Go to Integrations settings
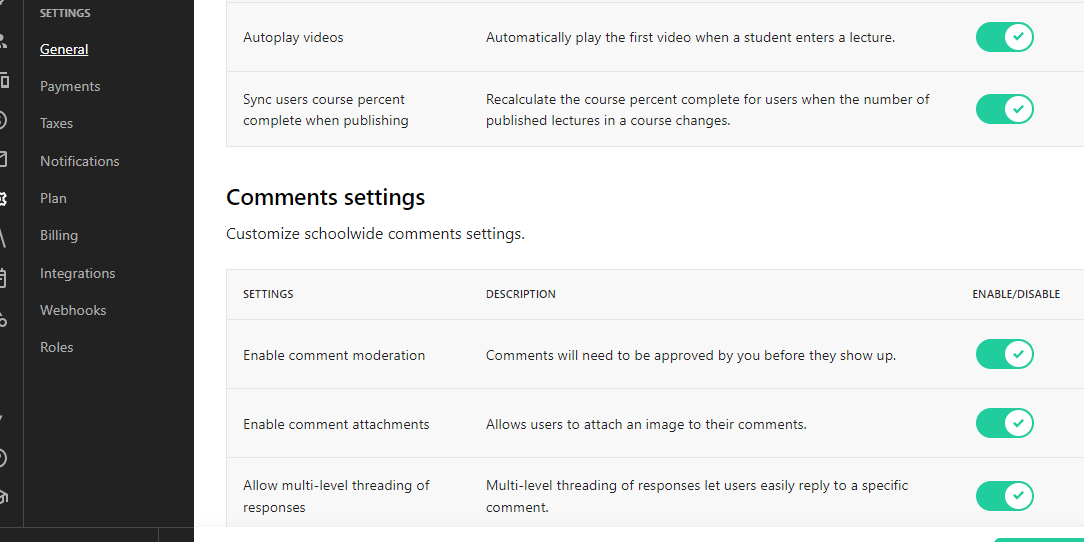 pyautogui.click(x=77, y=273)
